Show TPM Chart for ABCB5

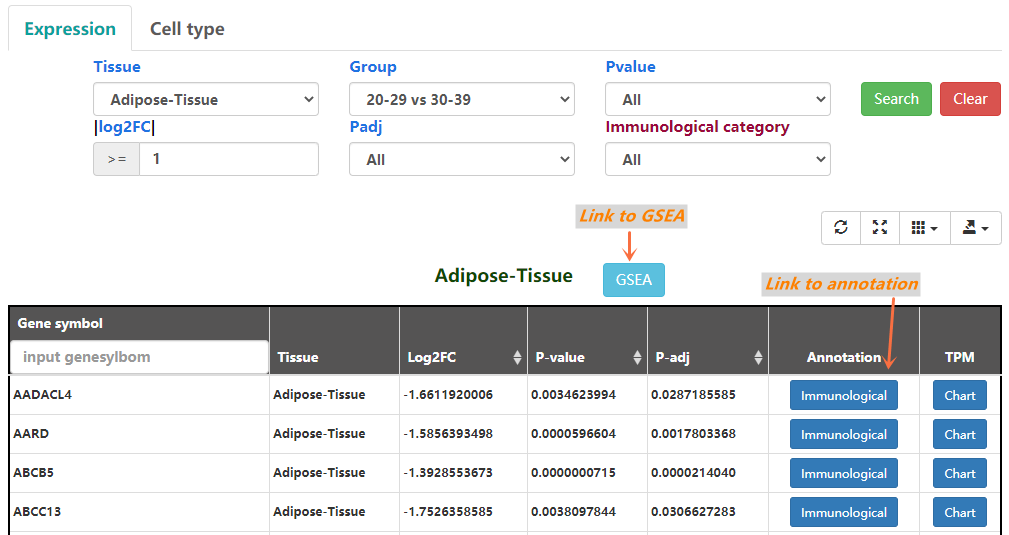(x=959, y=473)
